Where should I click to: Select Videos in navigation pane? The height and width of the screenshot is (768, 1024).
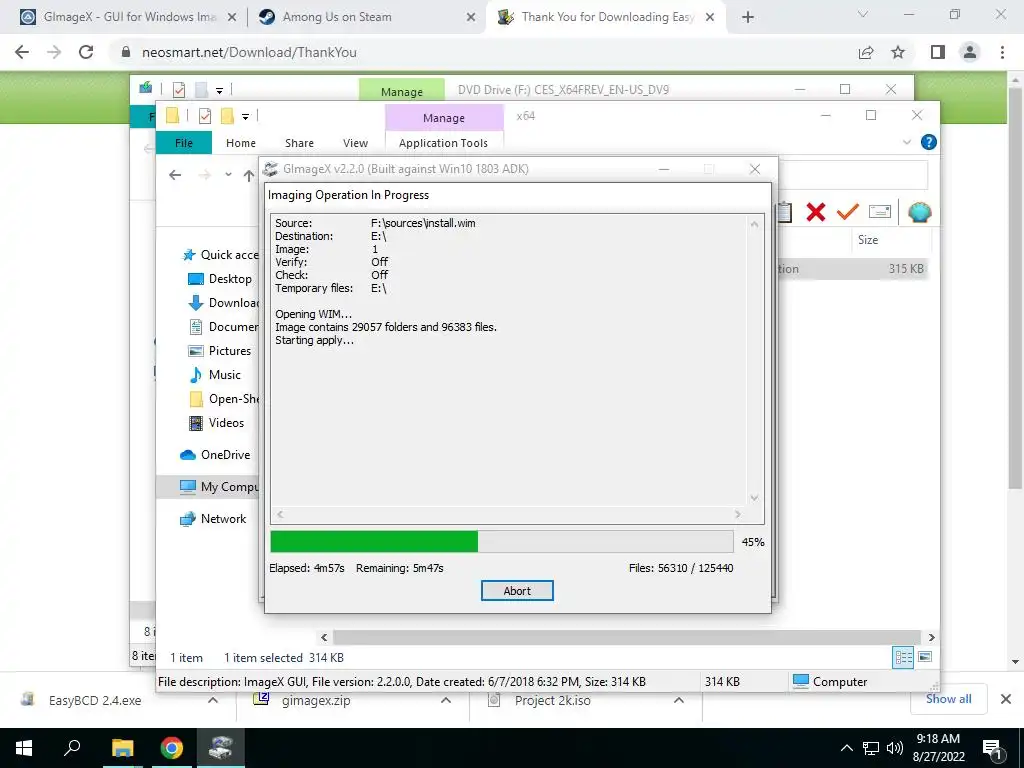click(x=216, y=423)
